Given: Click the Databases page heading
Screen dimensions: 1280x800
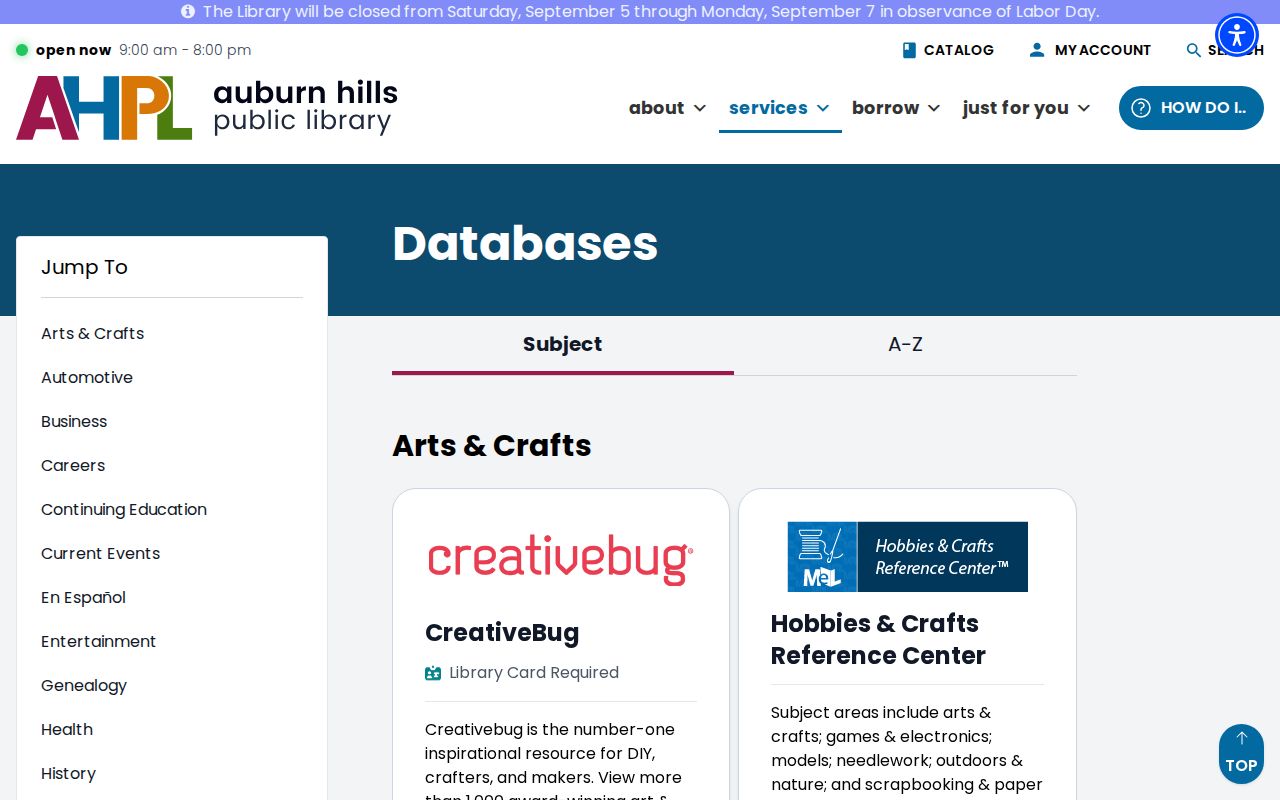Looking at the screenshot, I should point(525,243).
